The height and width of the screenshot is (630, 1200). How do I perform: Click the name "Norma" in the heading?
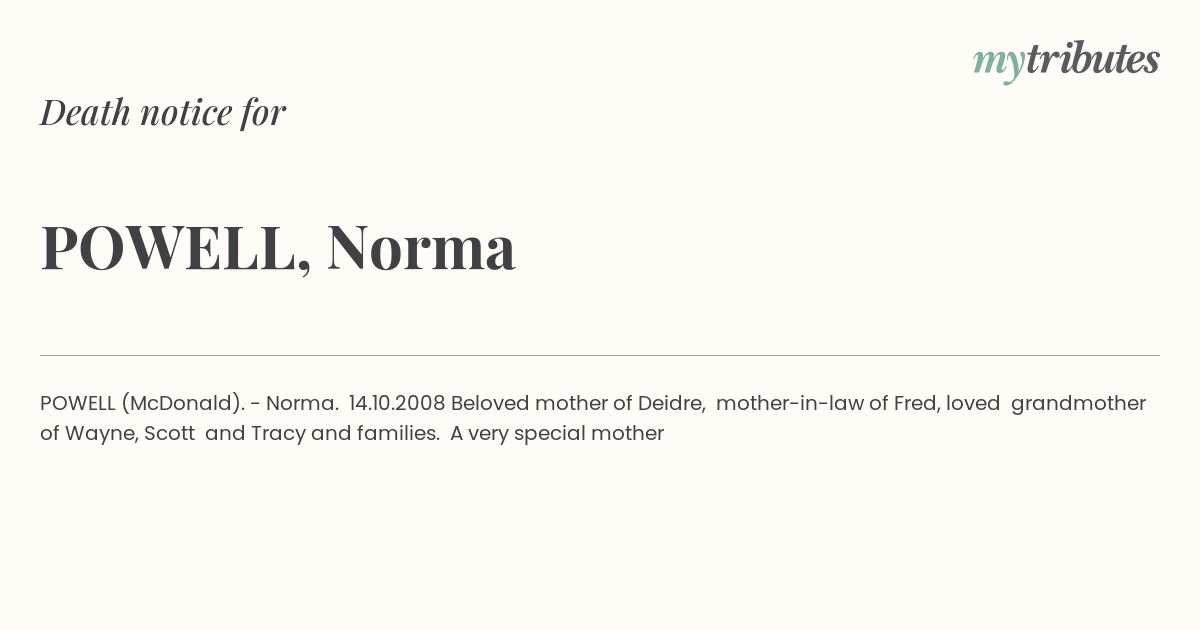click(x=421, y=247)
